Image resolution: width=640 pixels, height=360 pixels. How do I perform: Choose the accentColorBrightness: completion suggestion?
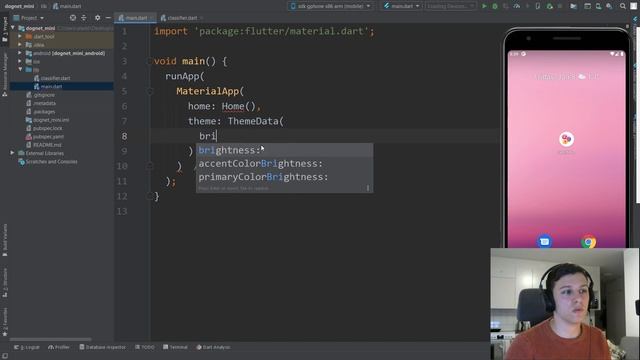[284, 164]
